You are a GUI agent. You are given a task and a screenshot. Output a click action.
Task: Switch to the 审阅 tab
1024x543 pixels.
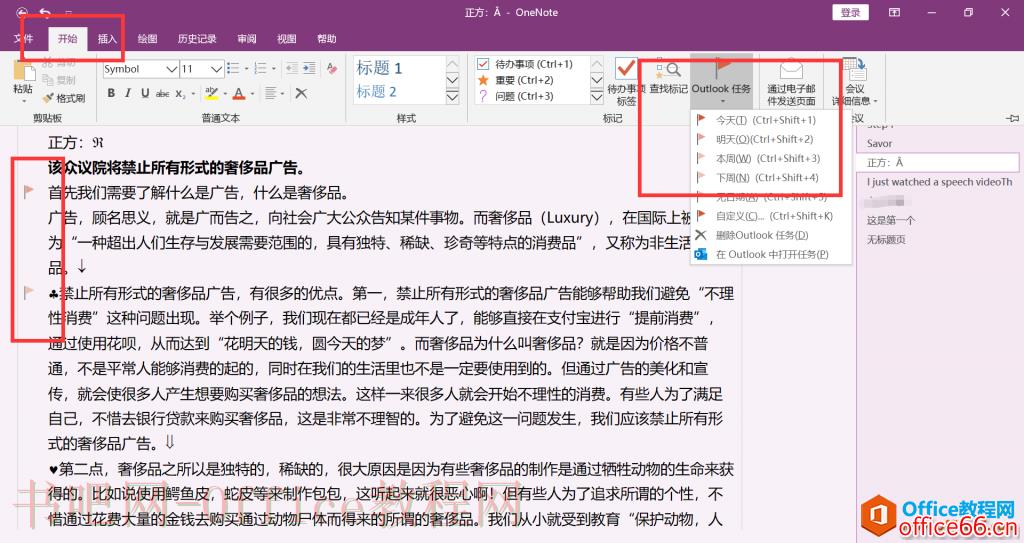(x=247, y=39)
